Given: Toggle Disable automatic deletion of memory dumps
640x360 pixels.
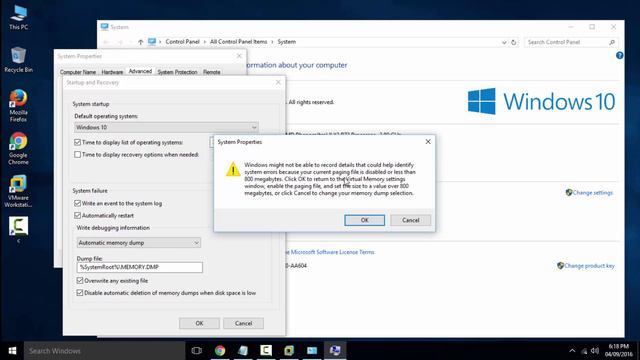Looking at the screenshot, I should click(x=80, y=293).
